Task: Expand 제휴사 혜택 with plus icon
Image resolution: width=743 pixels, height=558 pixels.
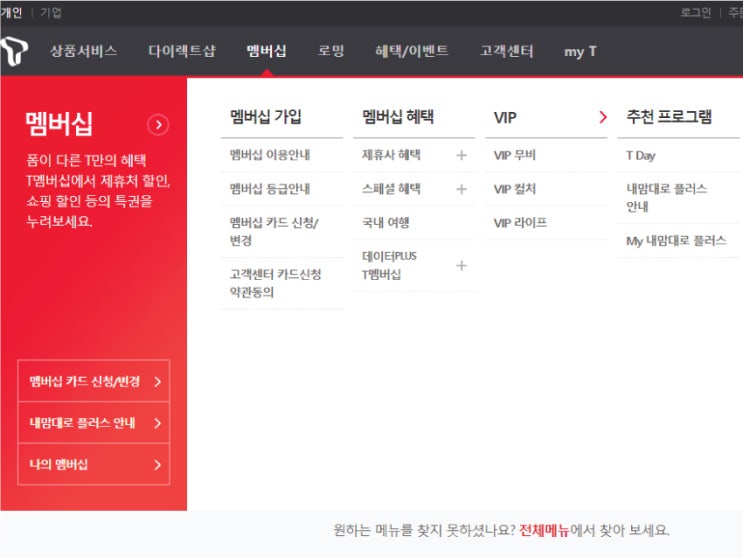Action: click(x=461, y=156)
